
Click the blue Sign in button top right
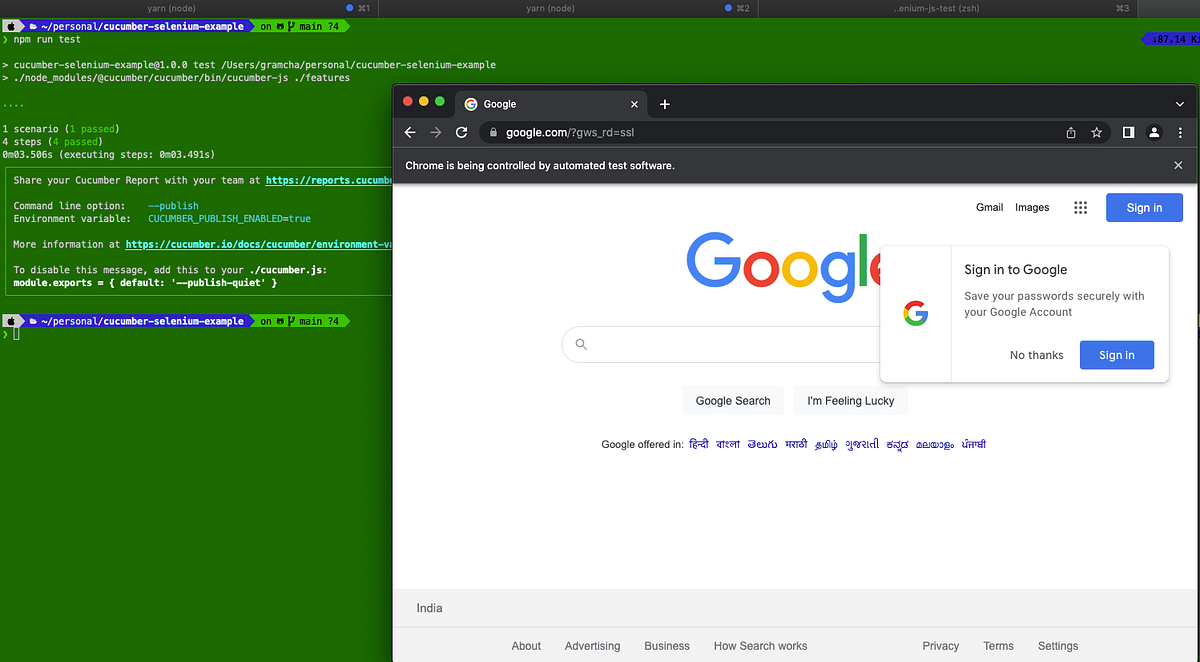point(1144,207)
